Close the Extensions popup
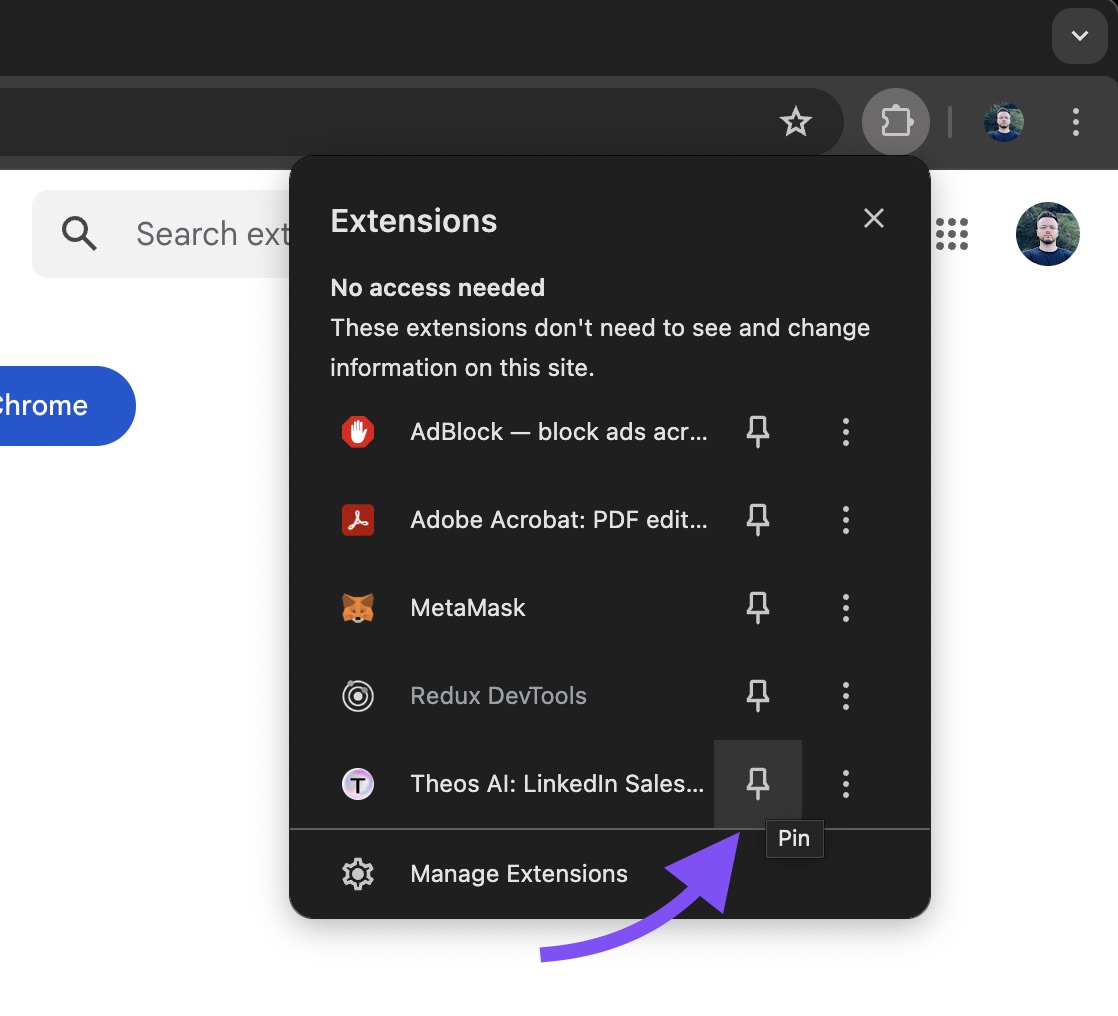 [x=873, y=218]
